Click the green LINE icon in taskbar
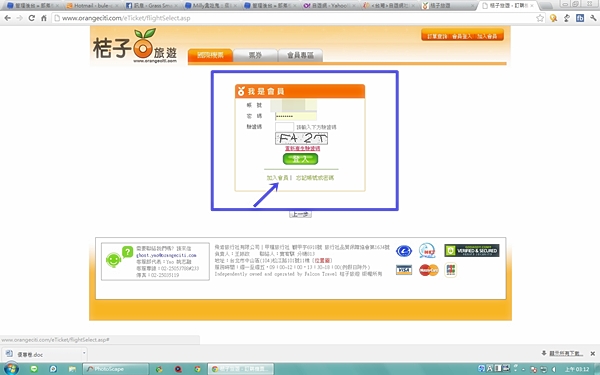This screenshot has height=375, width=600. pos(34,369)
